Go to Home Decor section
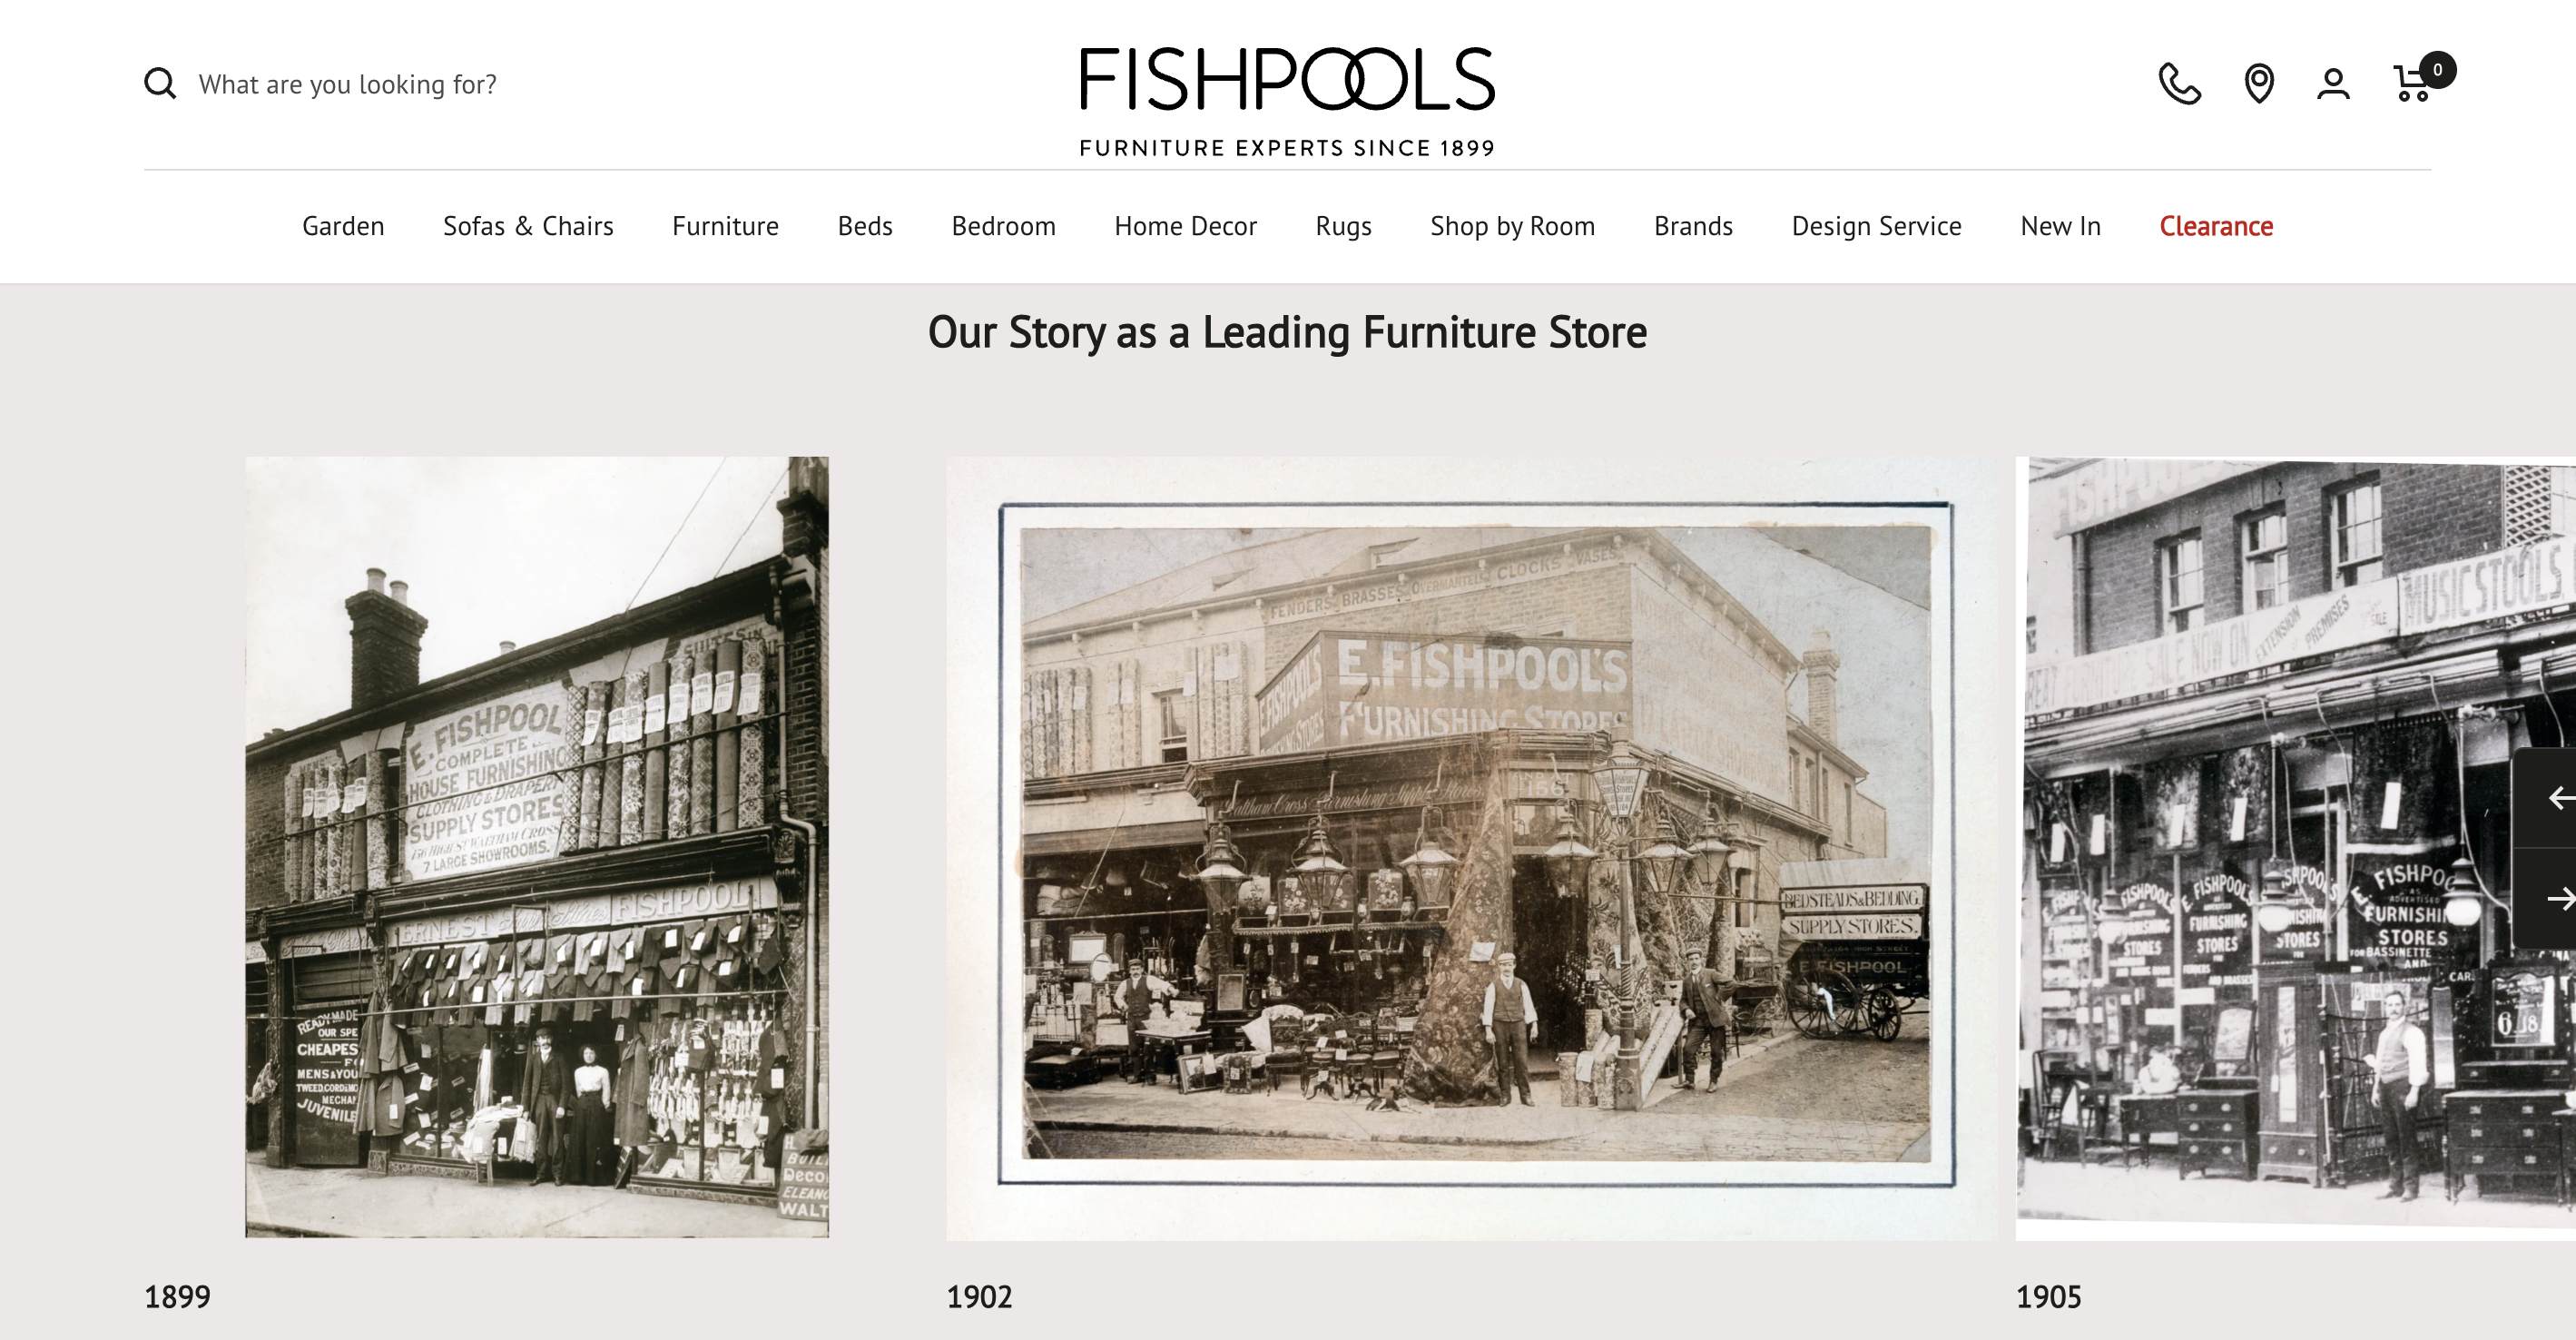Viewport: 2576px width, 1340px height. [x=1185, y=226]
